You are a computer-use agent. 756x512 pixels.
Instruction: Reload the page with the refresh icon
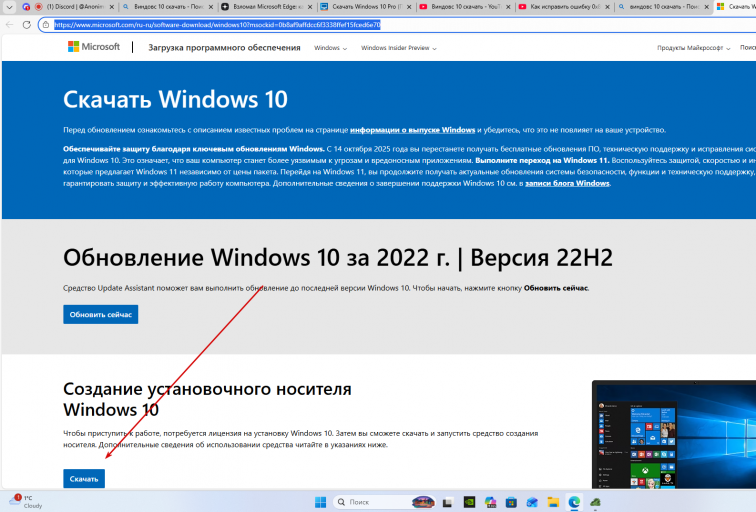pyautogui.click(x=27, y=25)
